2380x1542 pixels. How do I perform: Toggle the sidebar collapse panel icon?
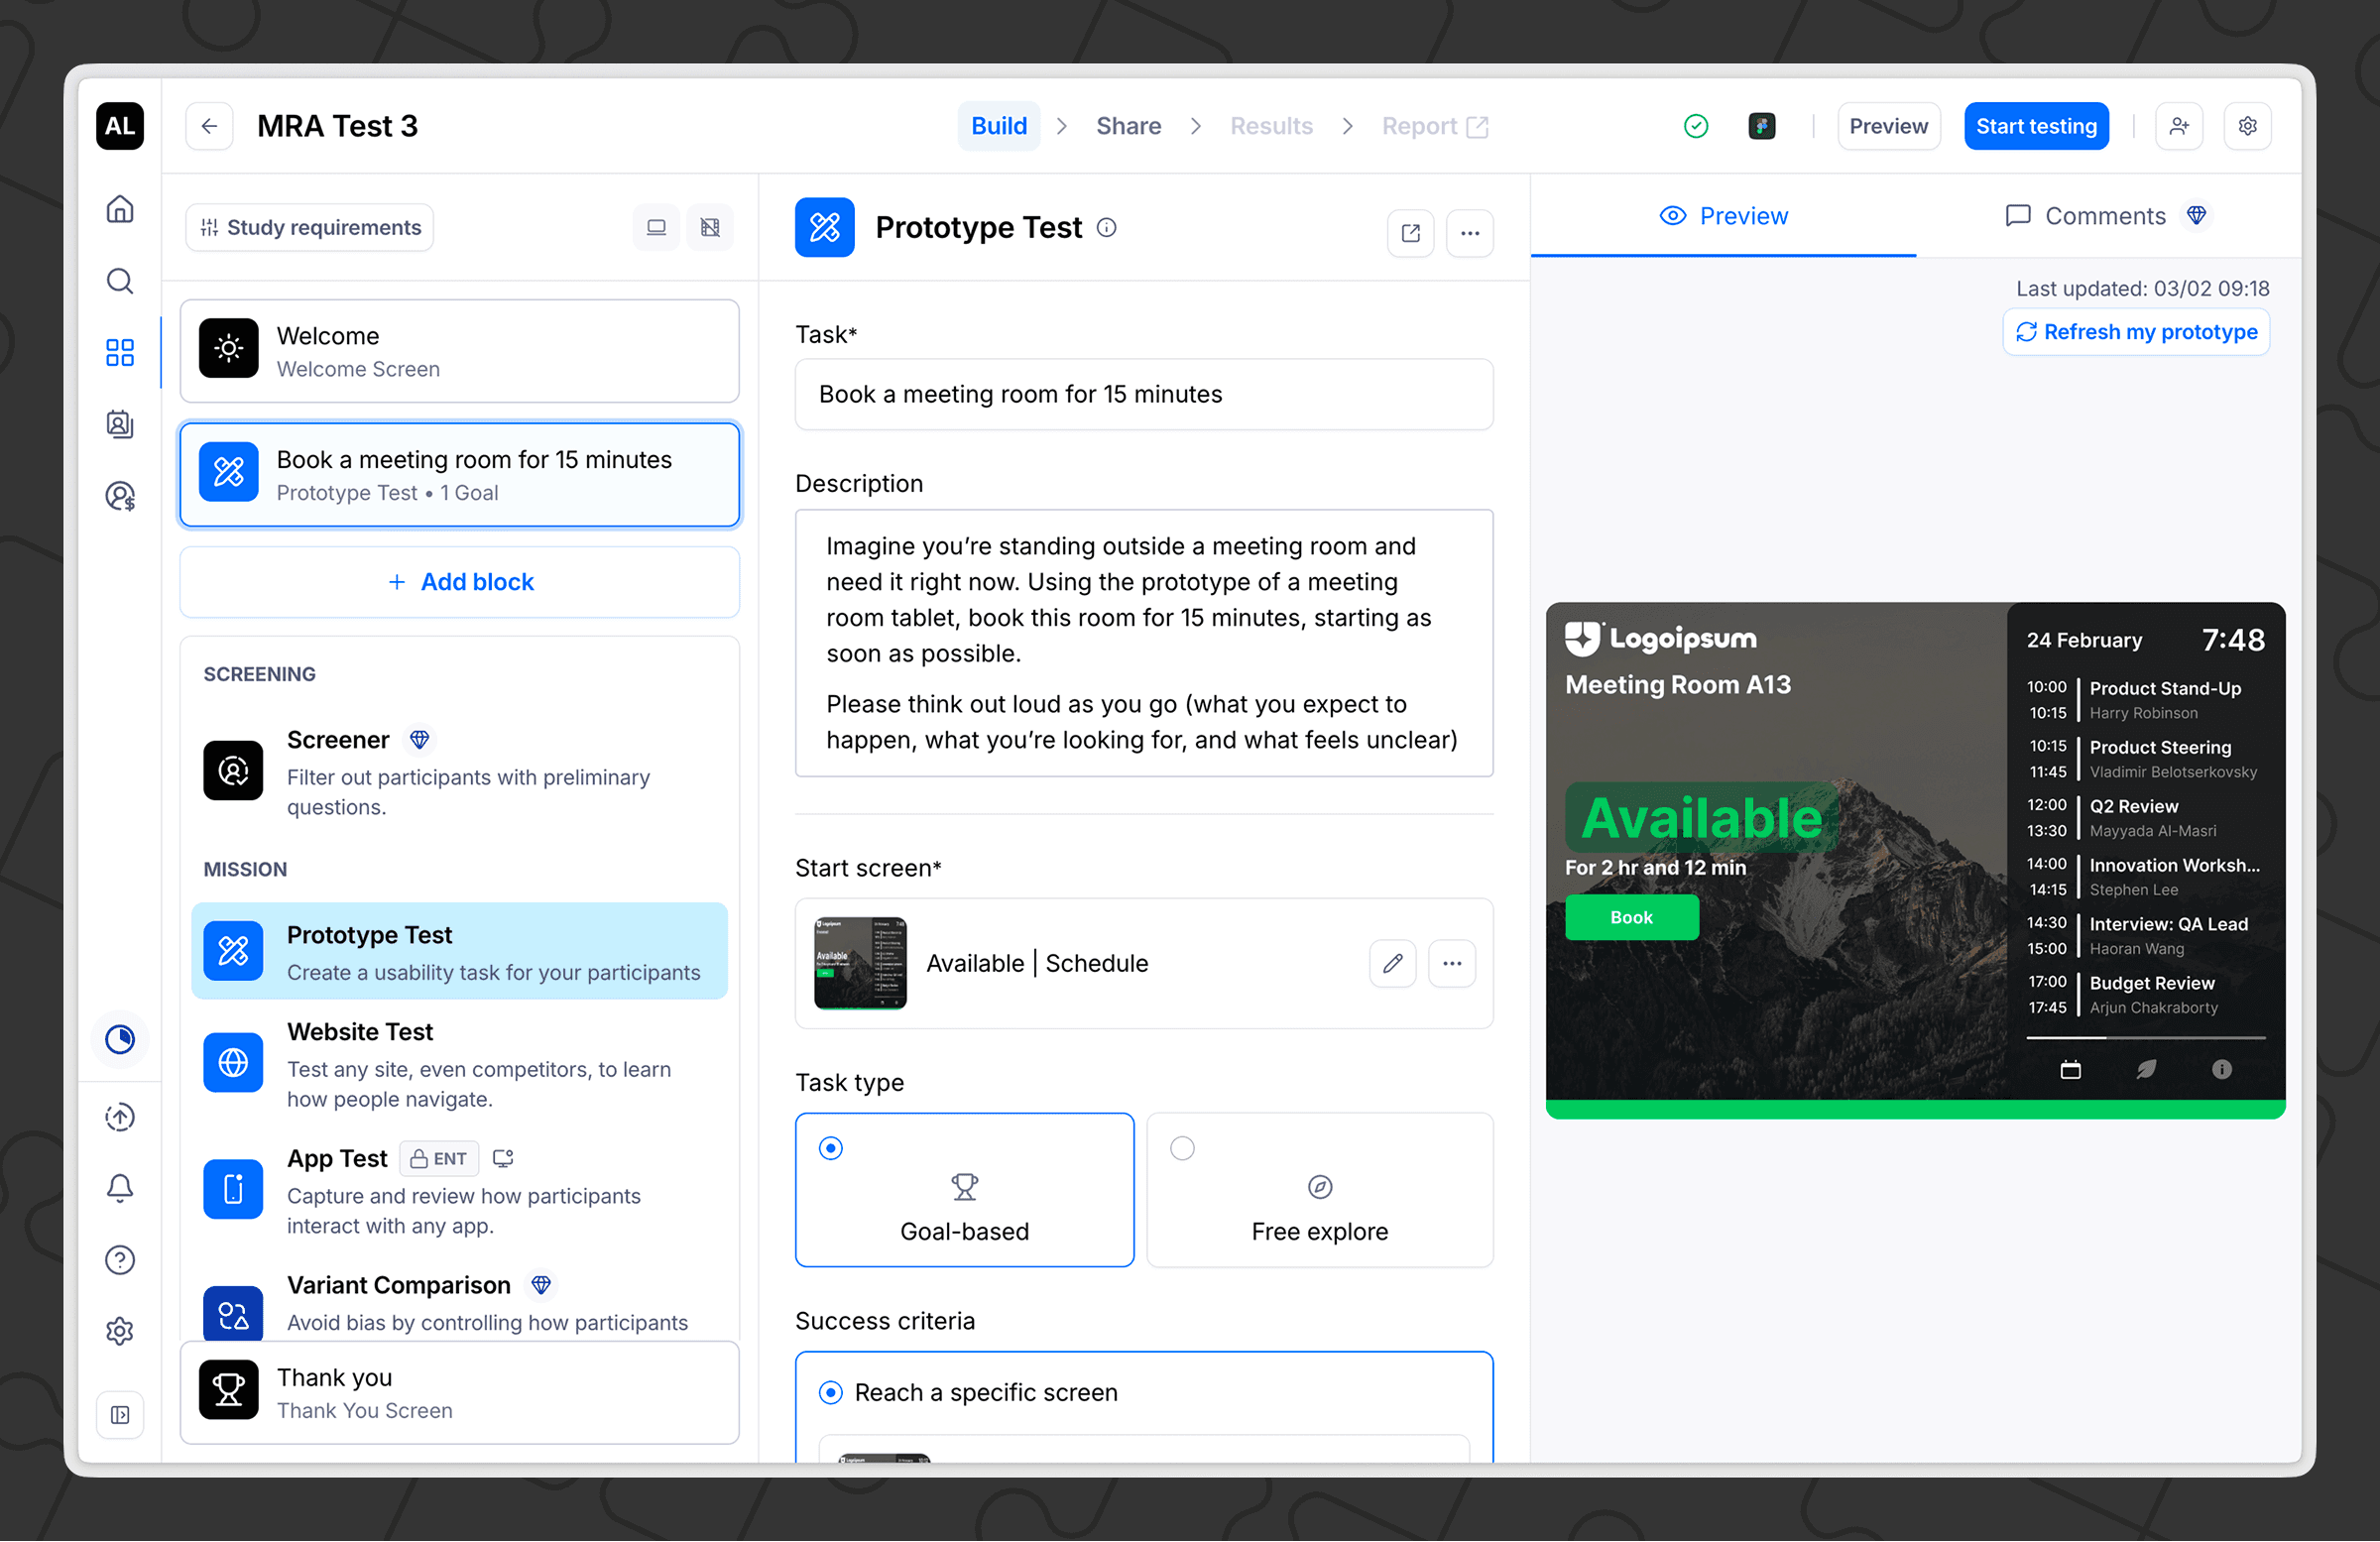click(120, 1415)
